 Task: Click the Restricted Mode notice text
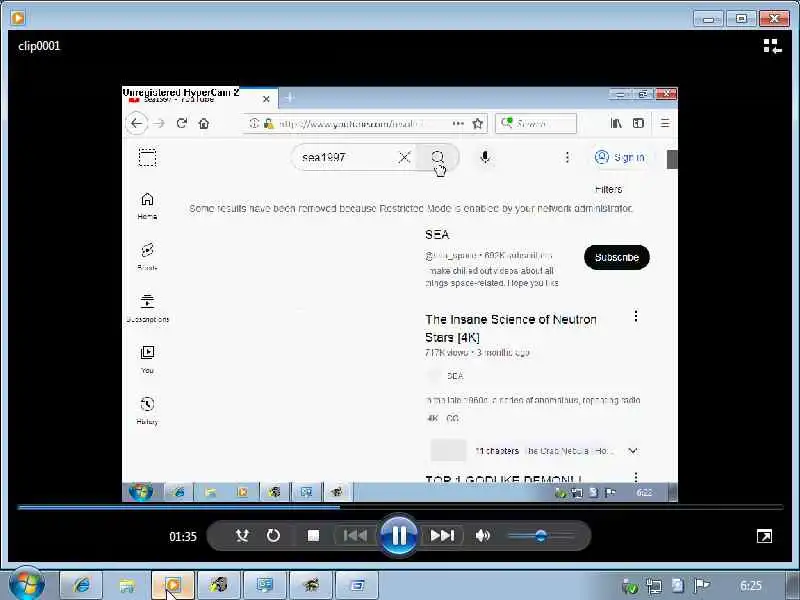click(411, 208)
